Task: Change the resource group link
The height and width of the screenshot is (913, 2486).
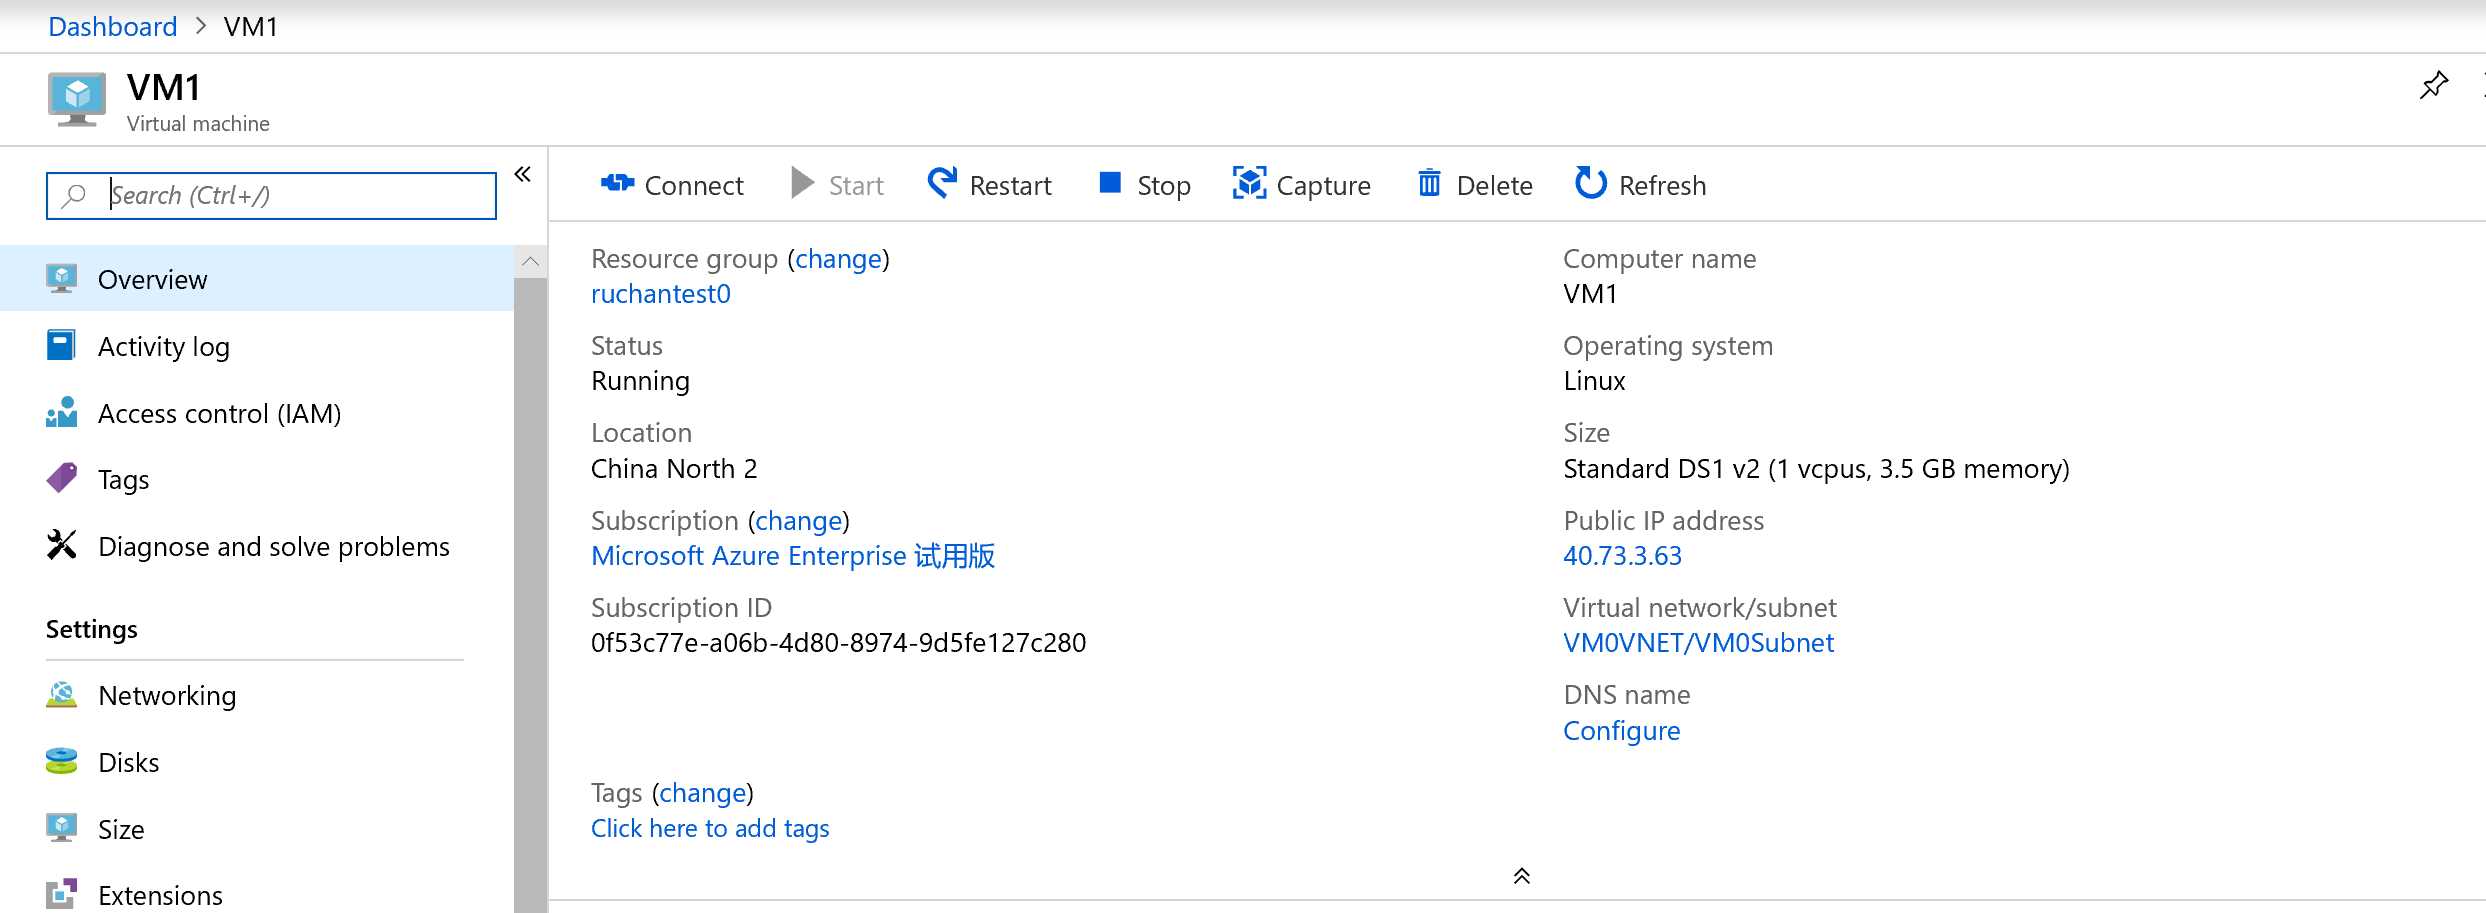Action: point(839,259)
